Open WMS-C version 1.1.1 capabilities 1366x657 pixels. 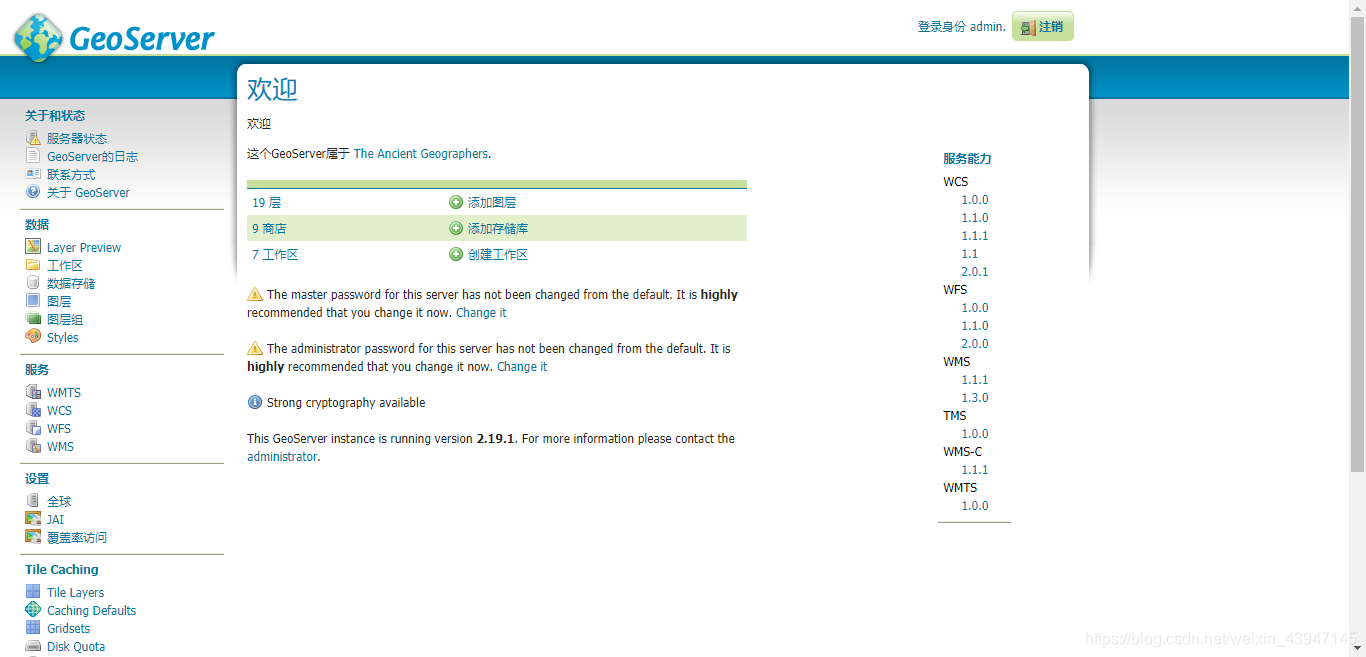pyautogui.click(x=975, y=470)
